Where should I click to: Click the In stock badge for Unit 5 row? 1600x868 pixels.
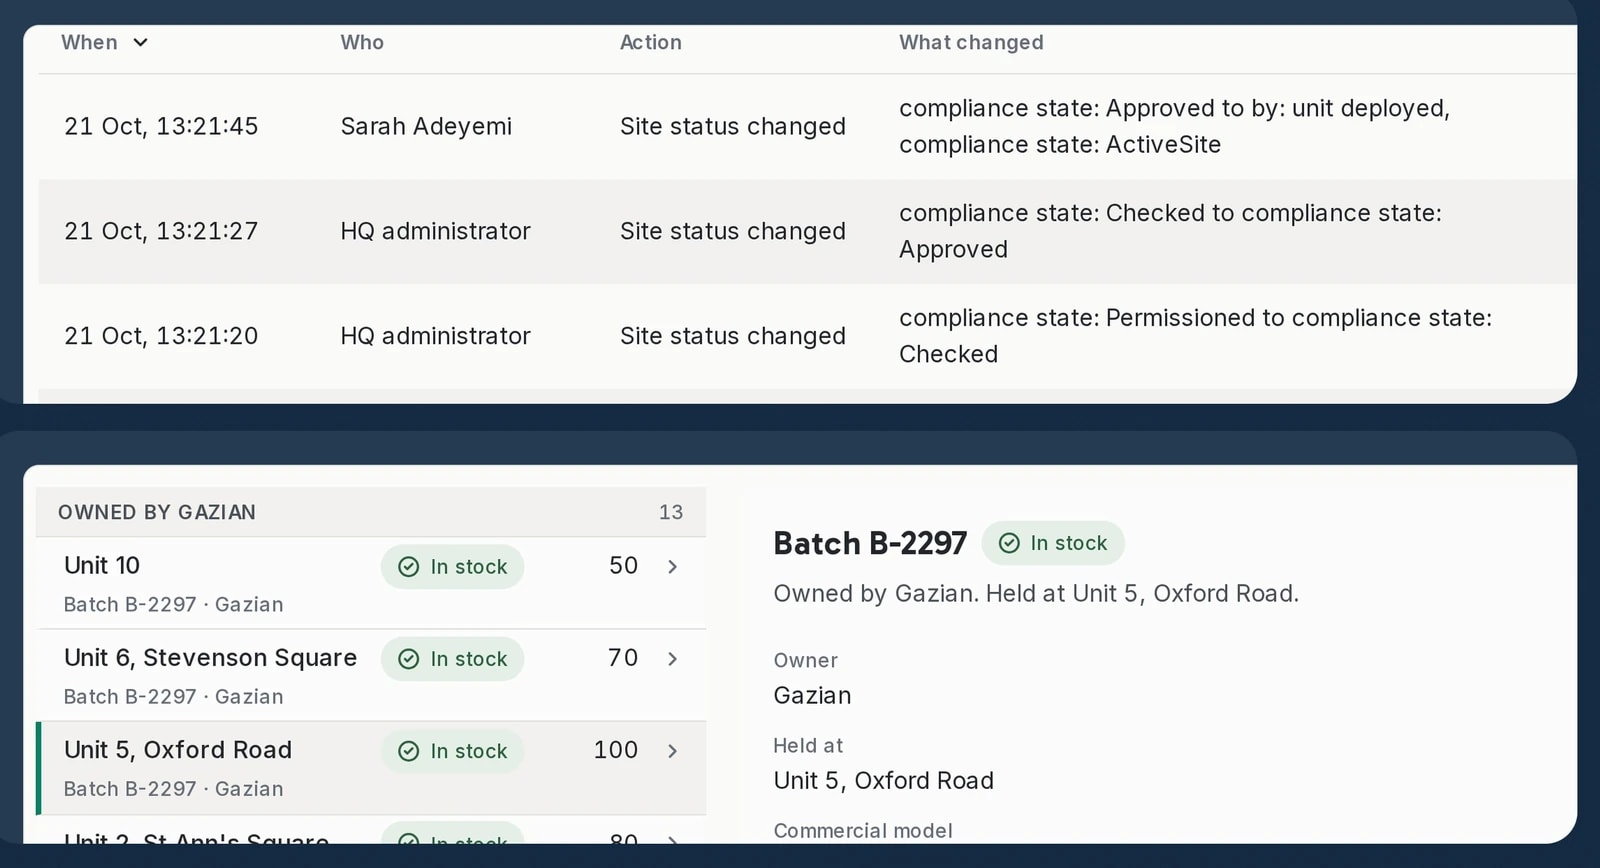[x=452, y=751]
